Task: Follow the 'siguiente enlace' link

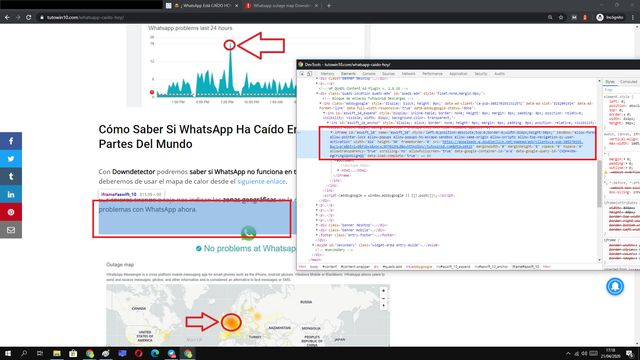Action: 261,182
